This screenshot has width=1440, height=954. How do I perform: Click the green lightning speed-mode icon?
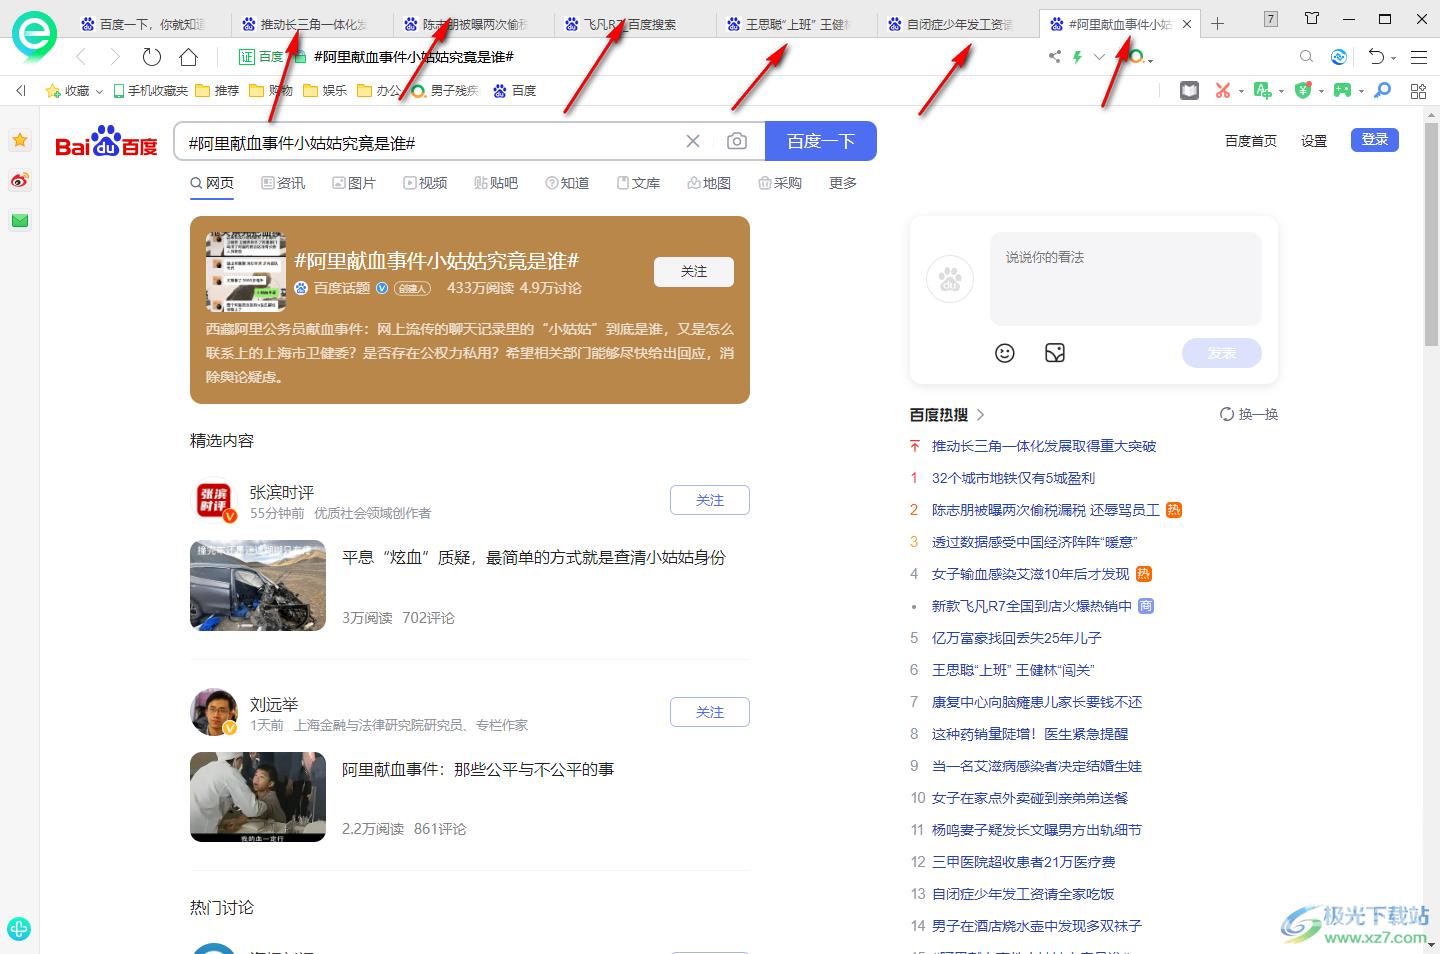pyautogui.click(x=1077, y=57)
